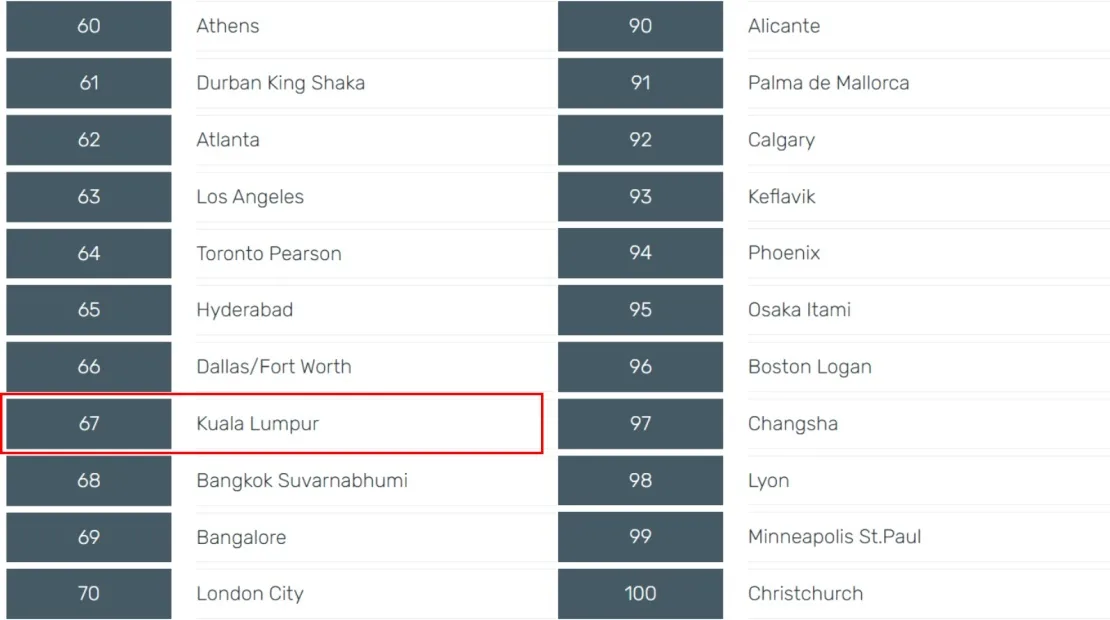Click the Durban King Shaka row
This screenshot has width=1110, height=620.
tap(280, 83)
